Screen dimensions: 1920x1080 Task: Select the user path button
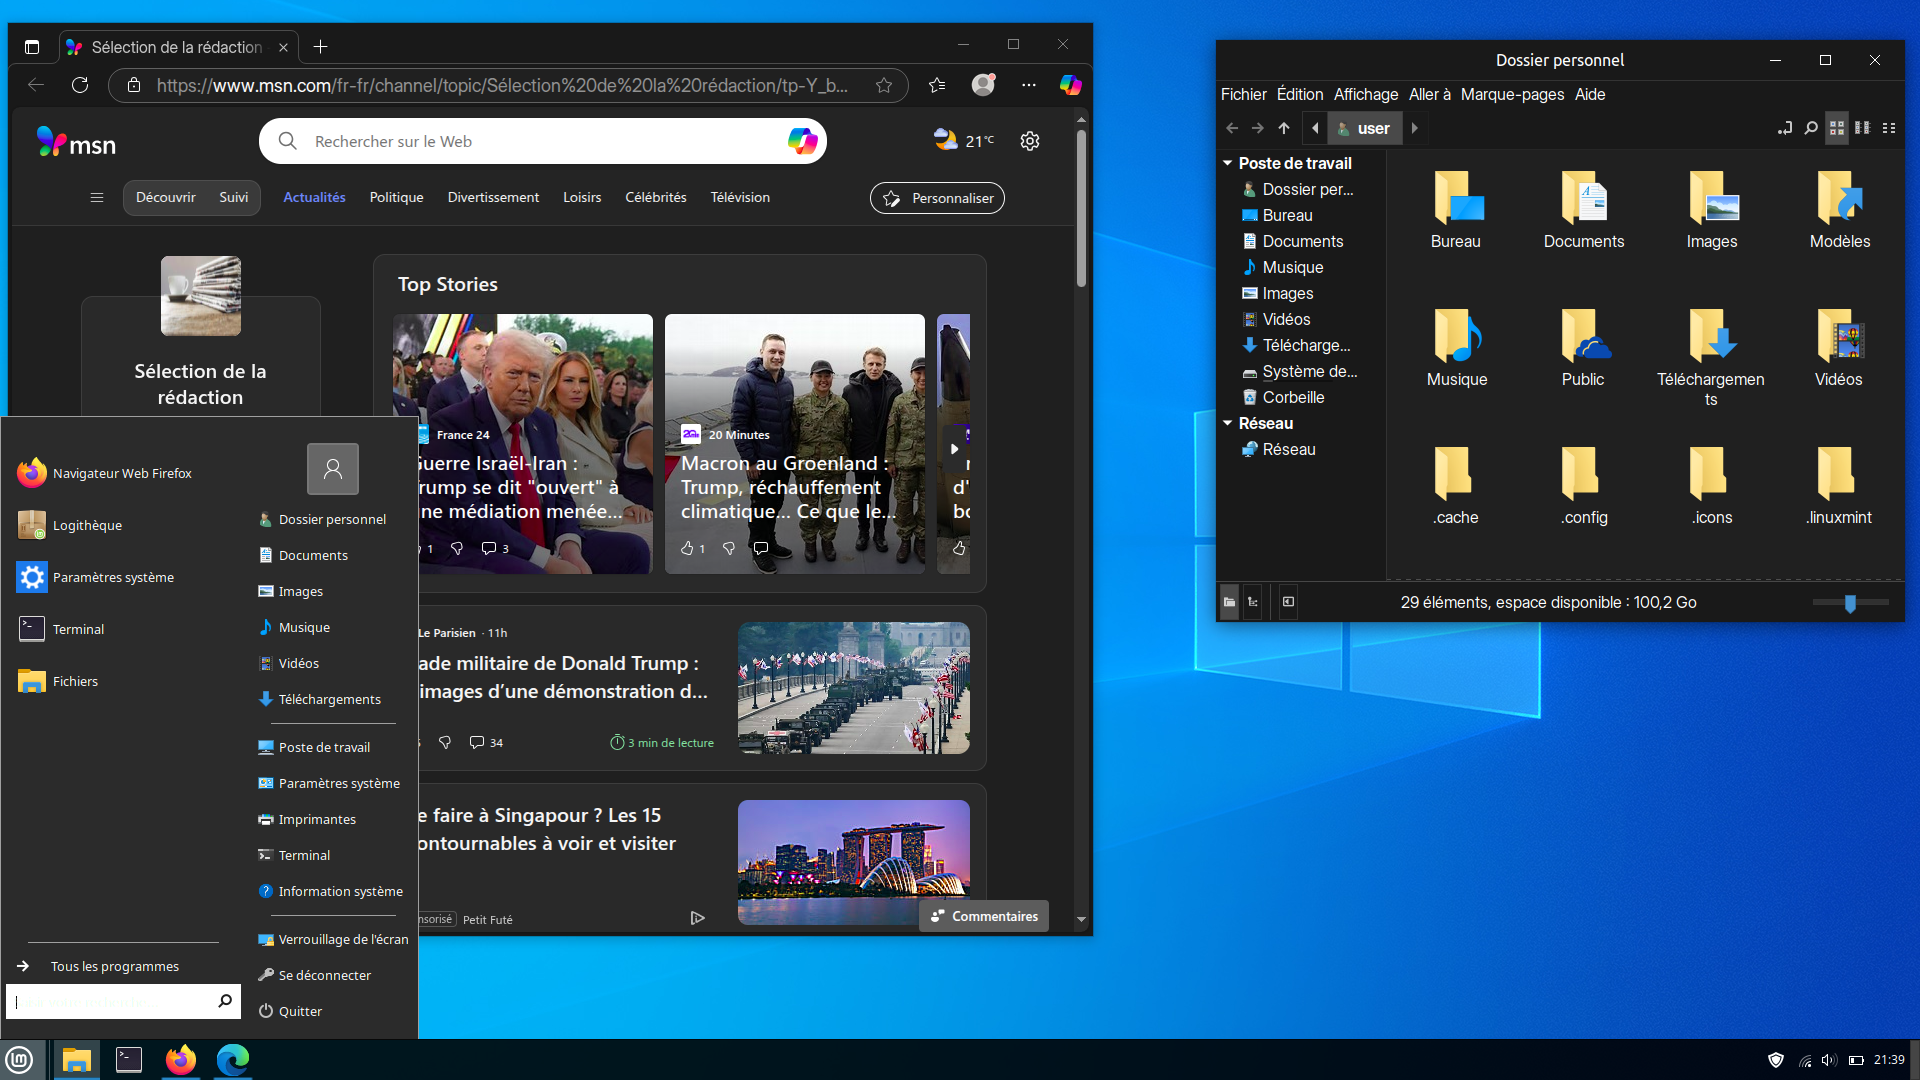(1365, 128)
